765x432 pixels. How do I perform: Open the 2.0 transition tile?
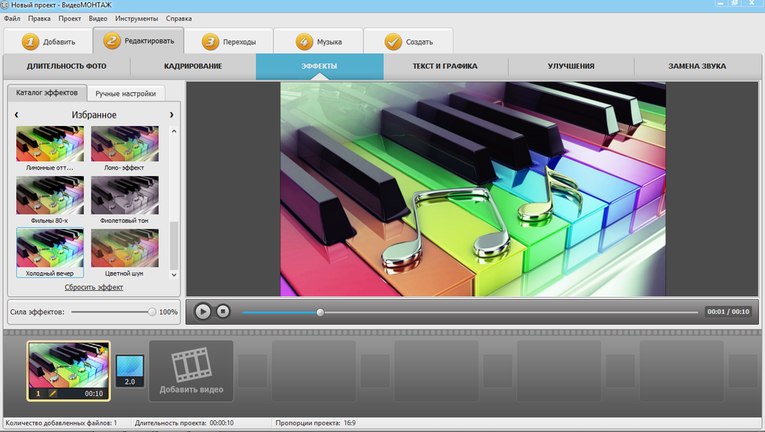coord(130,371)
